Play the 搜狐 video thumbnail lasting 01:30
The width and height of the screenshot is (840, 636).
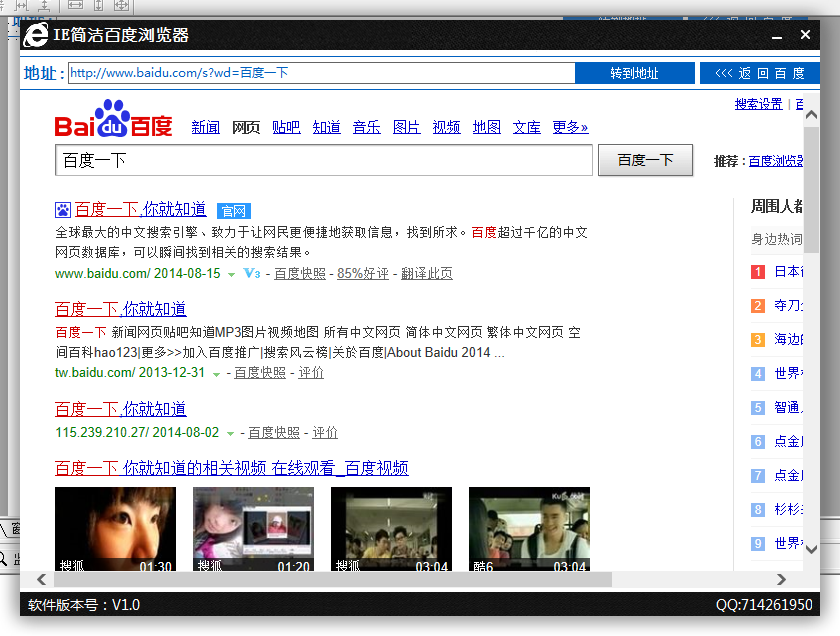(115, 529)
